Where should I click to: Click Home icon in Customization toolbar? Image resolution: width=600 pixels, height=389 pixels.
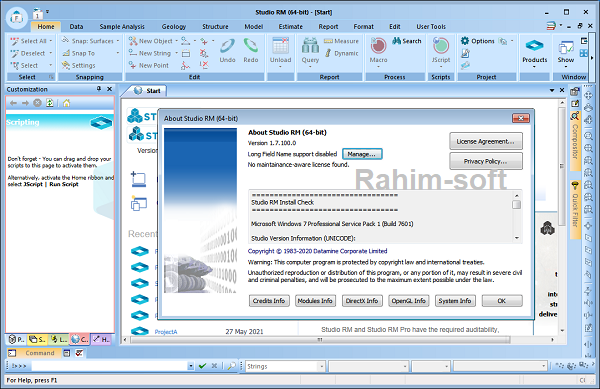pos(66,103)
